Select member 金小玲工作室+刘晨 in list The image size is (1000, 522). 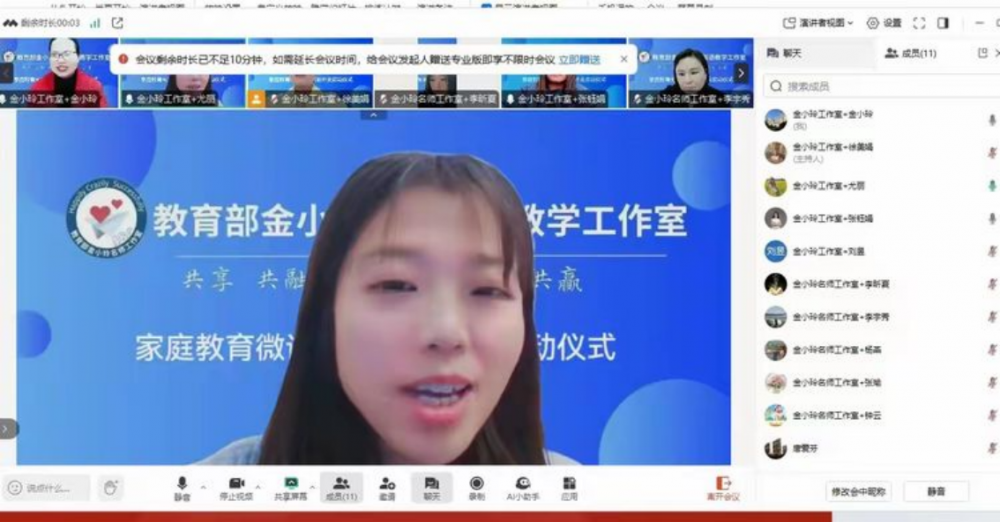pyautogui.click(x=881, y=251)
